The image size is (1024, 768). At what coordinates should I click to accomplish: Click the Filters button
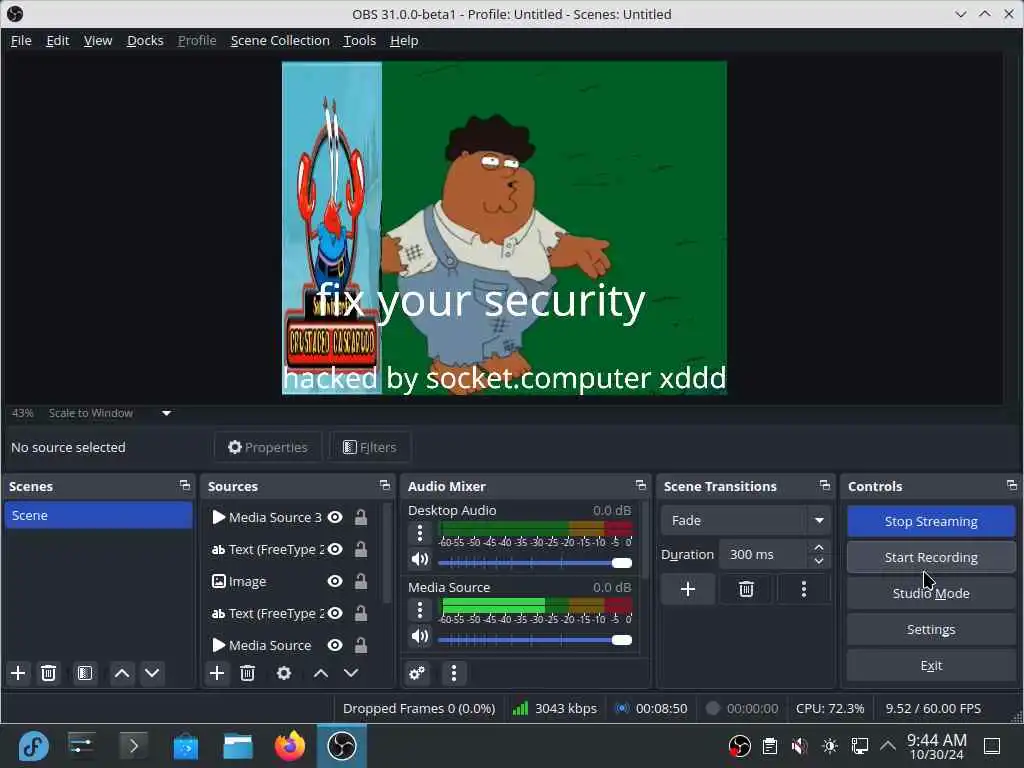click(370, 447)
